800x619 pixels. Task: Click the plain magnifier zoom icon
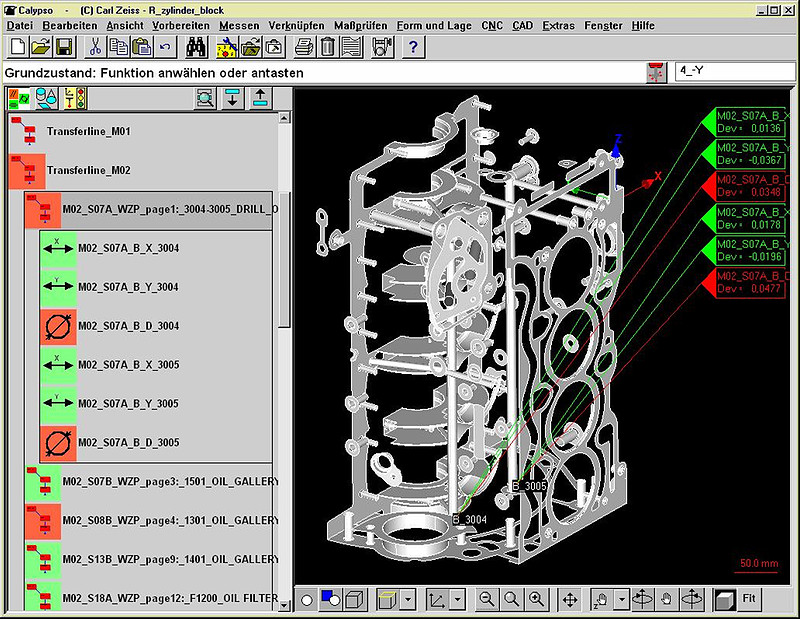(512, 599)
